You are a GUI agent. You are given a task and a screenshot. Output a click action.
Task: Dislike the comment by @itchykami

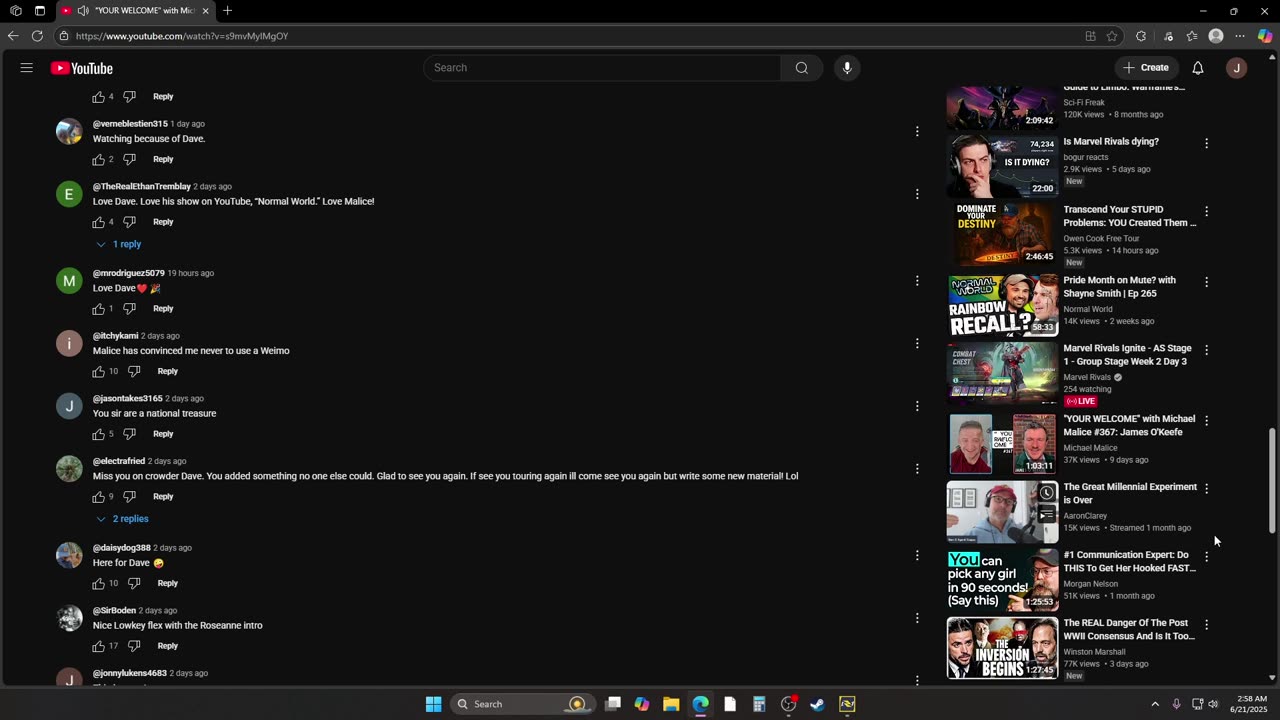134,371
